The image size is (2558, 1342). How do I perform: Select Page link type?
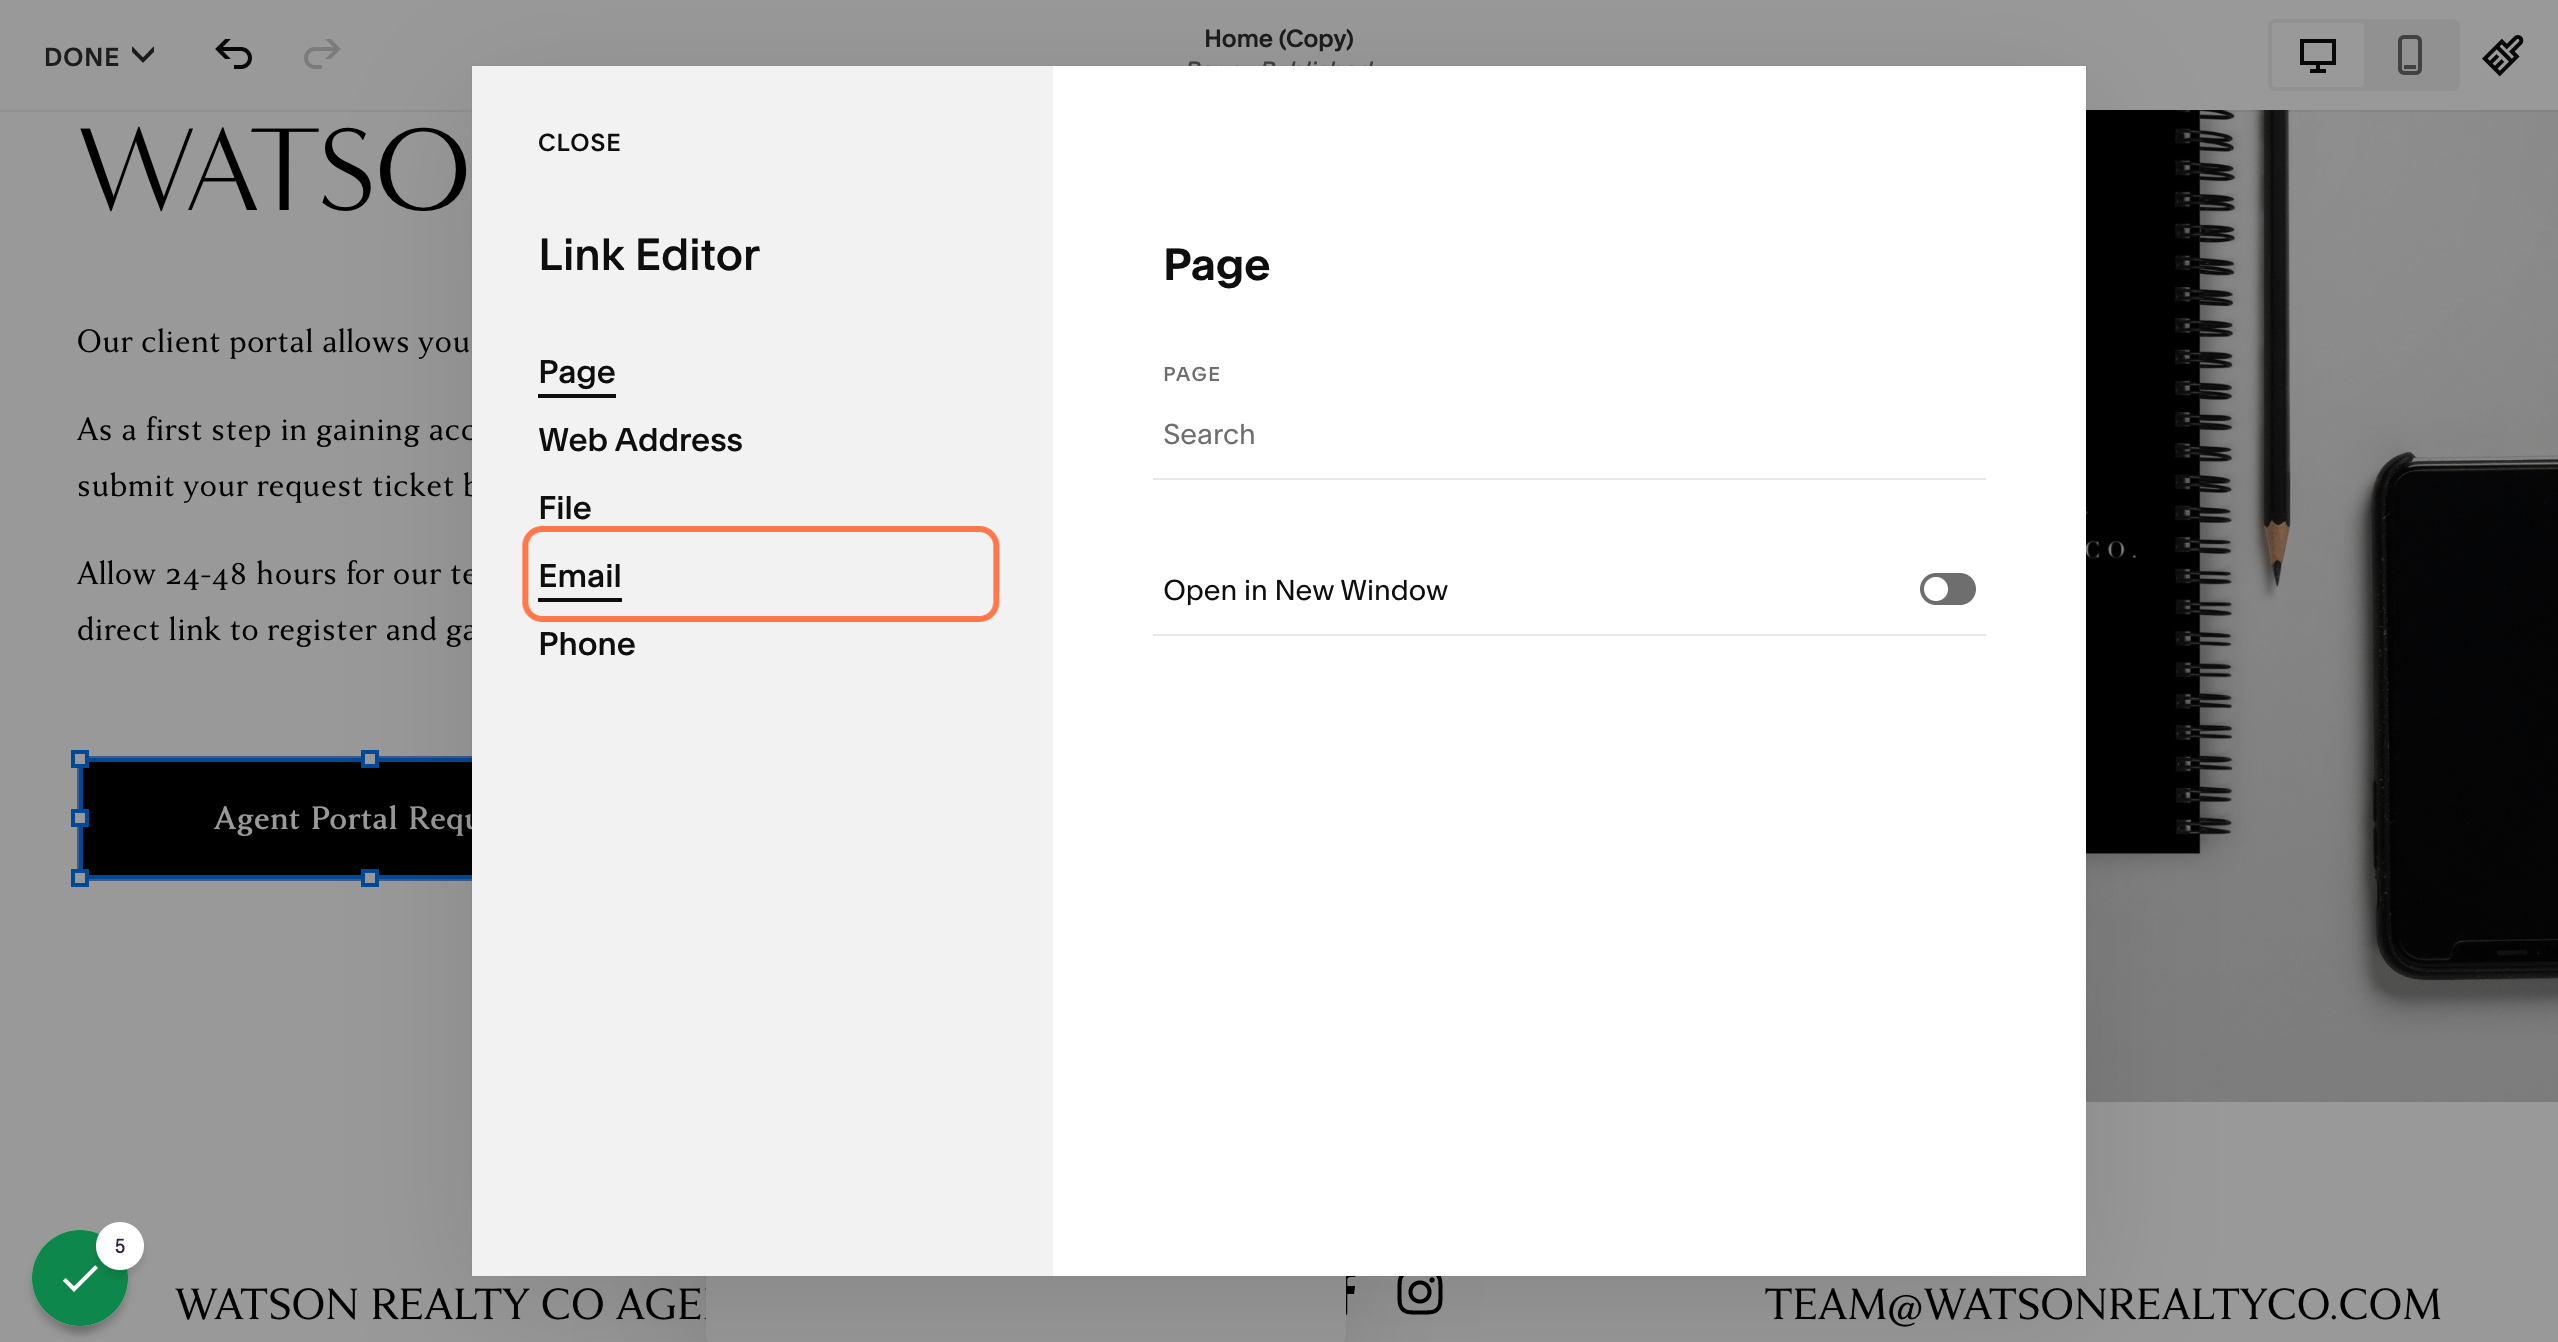point(577,372)
